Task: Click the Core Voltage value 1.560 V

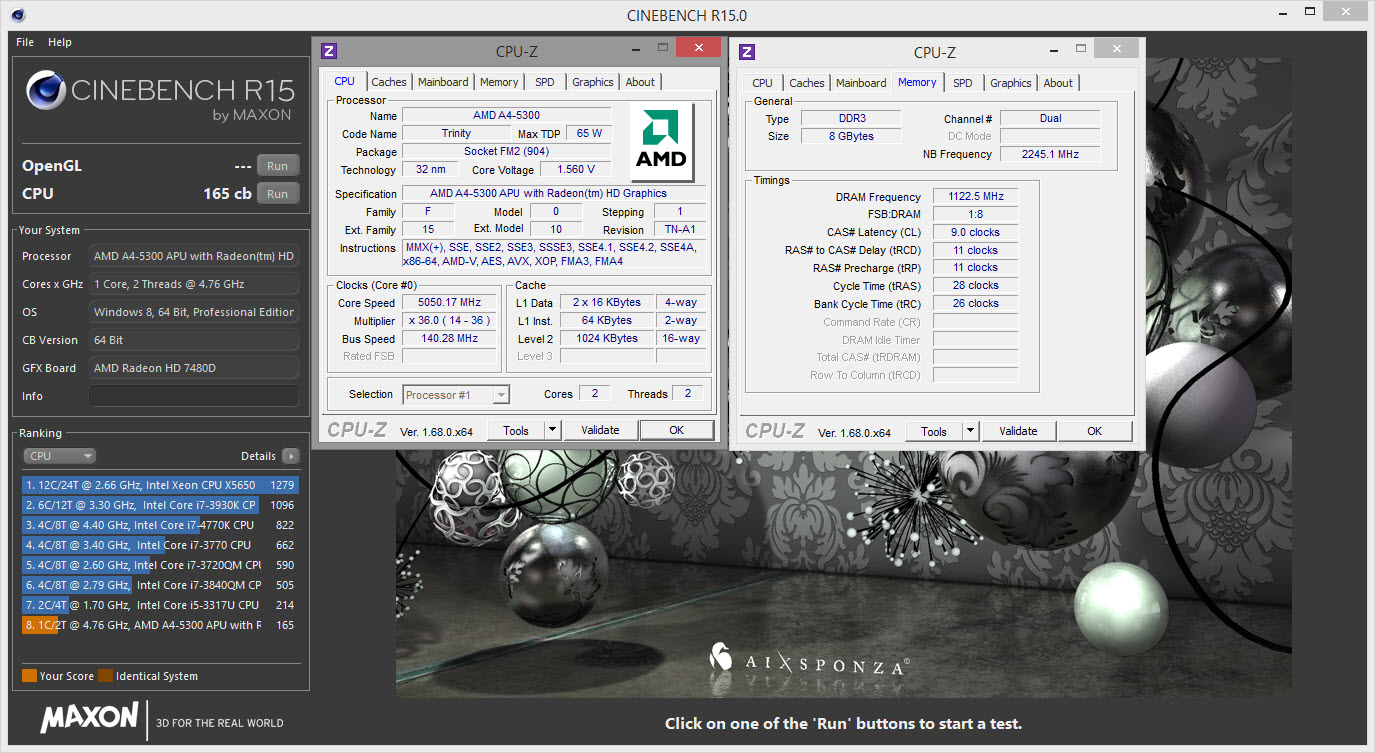Action: pos(576,169)
